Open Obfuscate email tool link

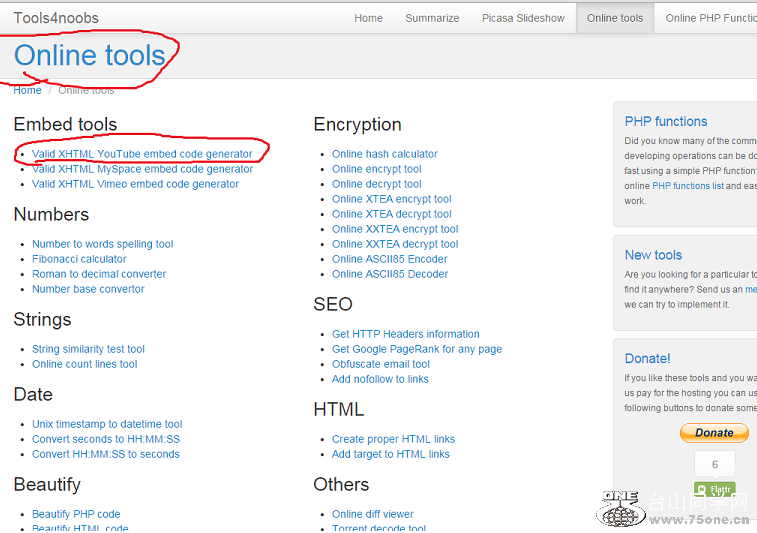coord(380,364)
